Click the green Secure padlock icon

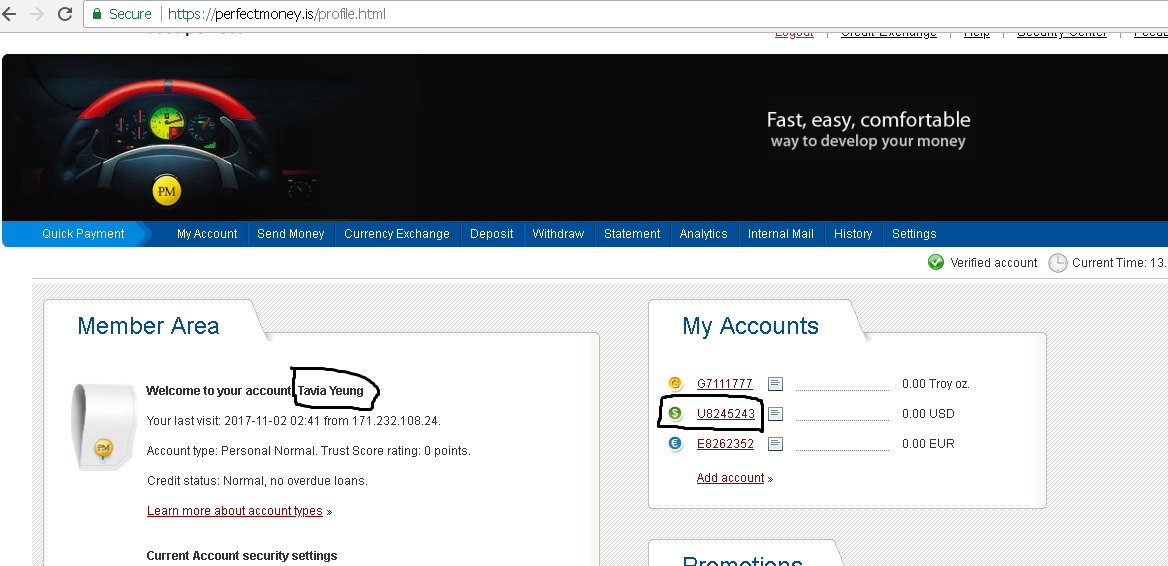click(x=96, y=14)
